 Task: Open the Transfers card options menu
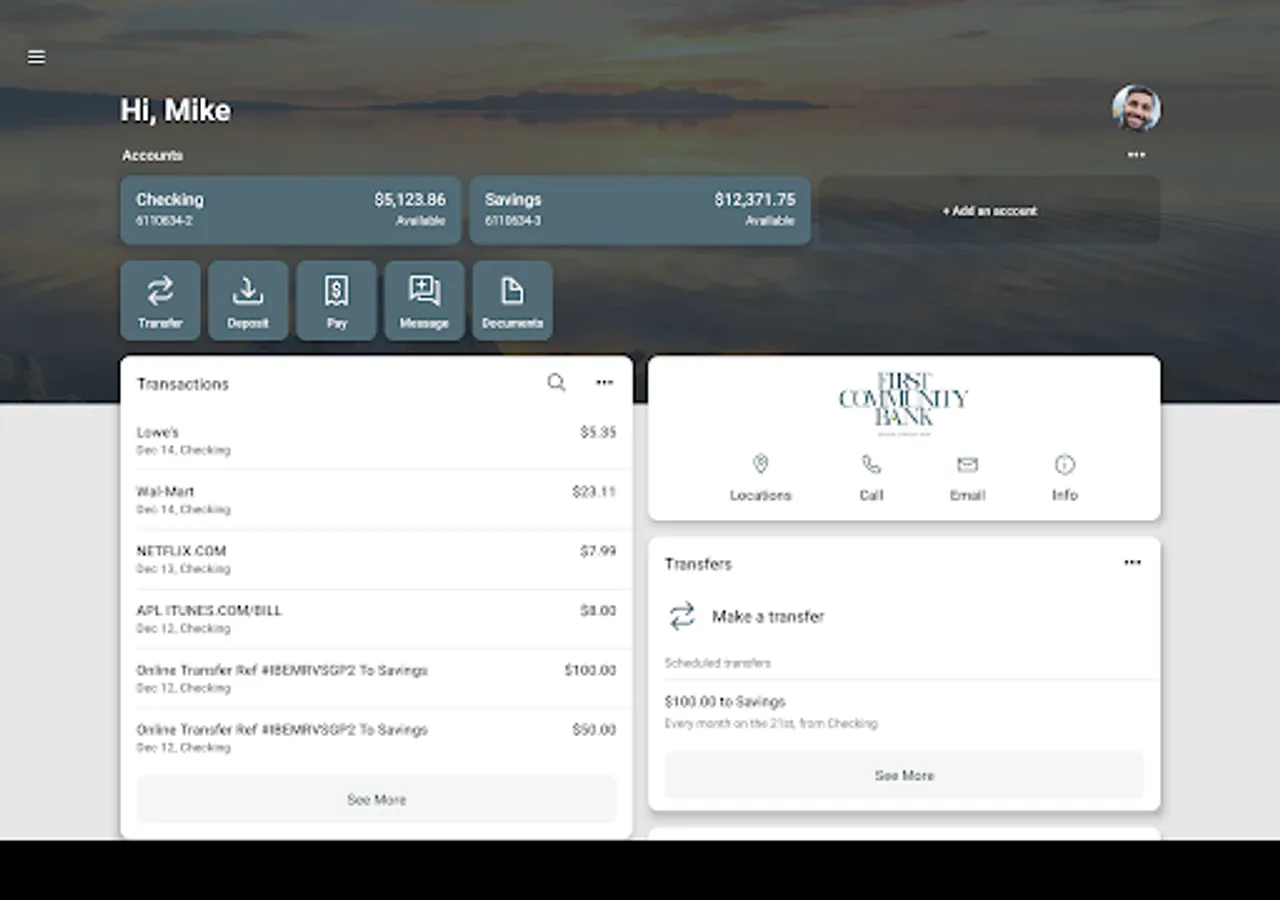click(x=1132, y=562)
